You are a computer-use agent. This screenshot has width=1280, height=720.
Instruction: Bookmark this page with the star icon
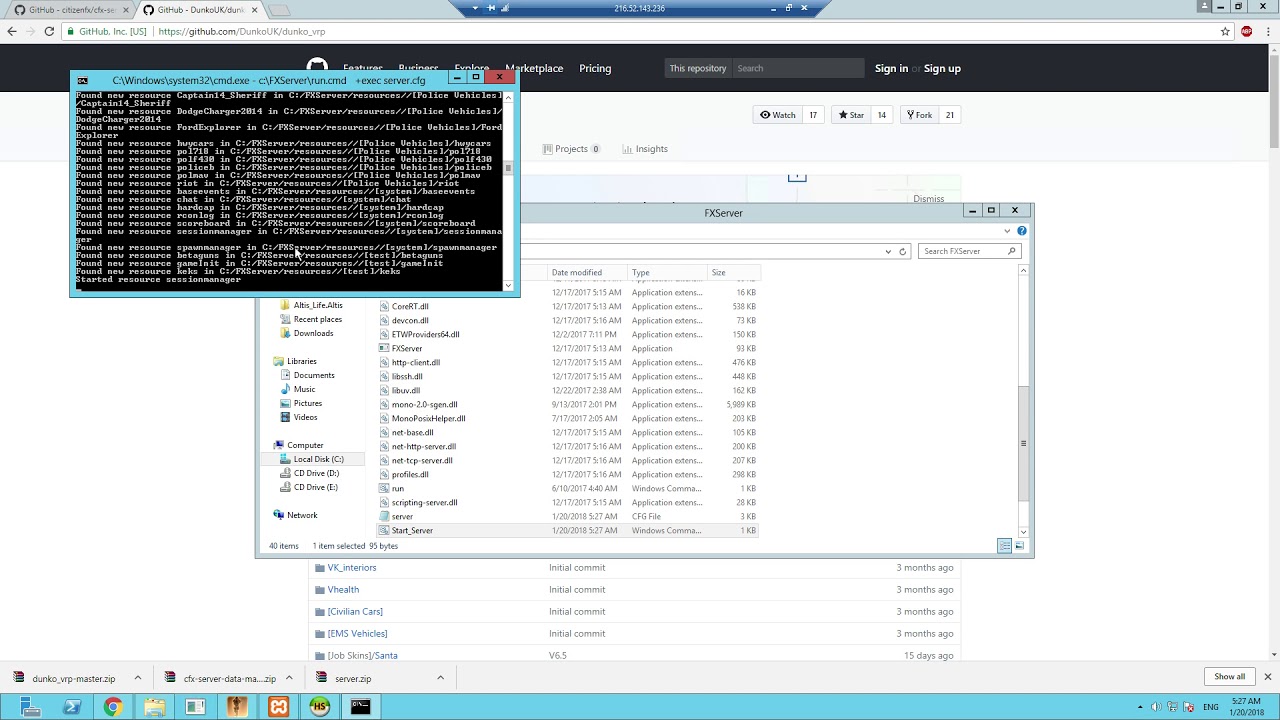[1225, 31]
